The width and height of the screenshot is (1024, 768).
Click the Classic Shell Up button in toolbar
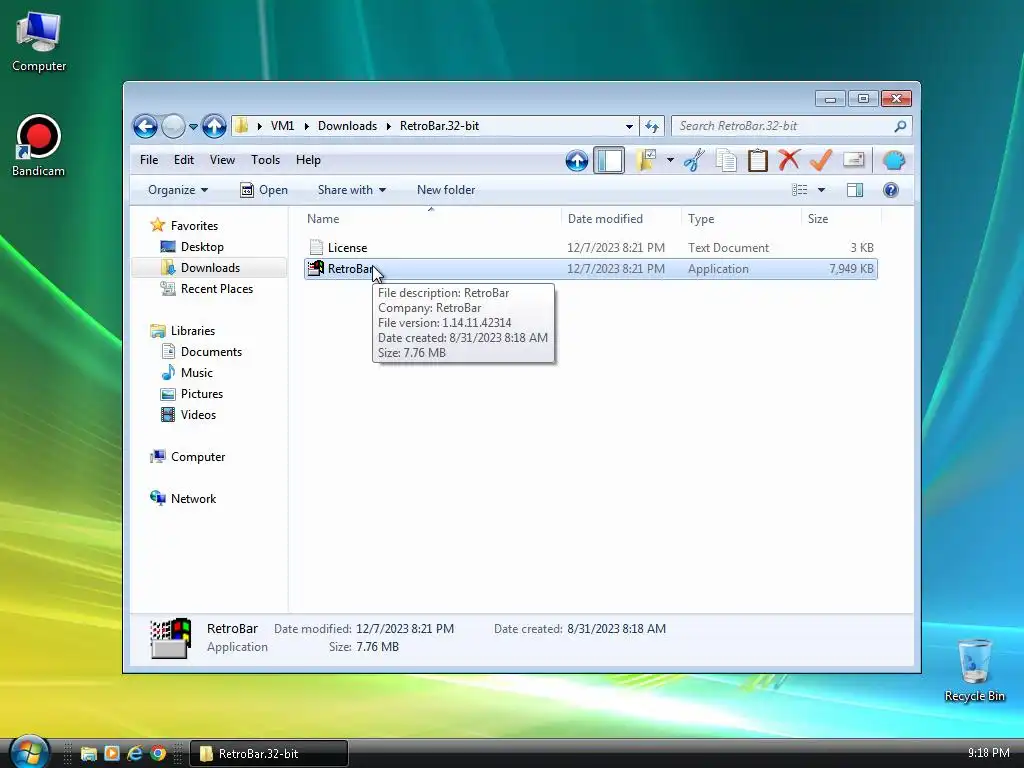click(577, 161)
